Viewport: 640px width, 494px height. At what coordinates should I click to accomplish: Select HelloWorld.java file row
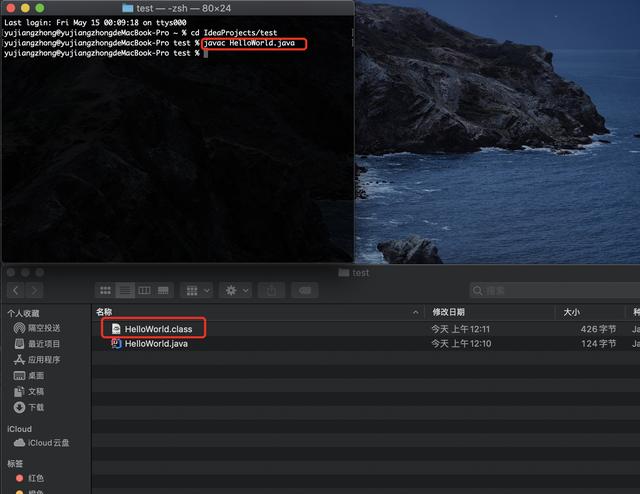pos(366,344)
